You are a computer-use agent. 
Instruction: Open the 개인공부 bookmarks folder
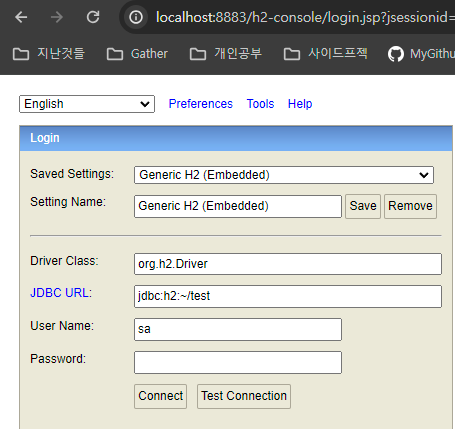226,54
